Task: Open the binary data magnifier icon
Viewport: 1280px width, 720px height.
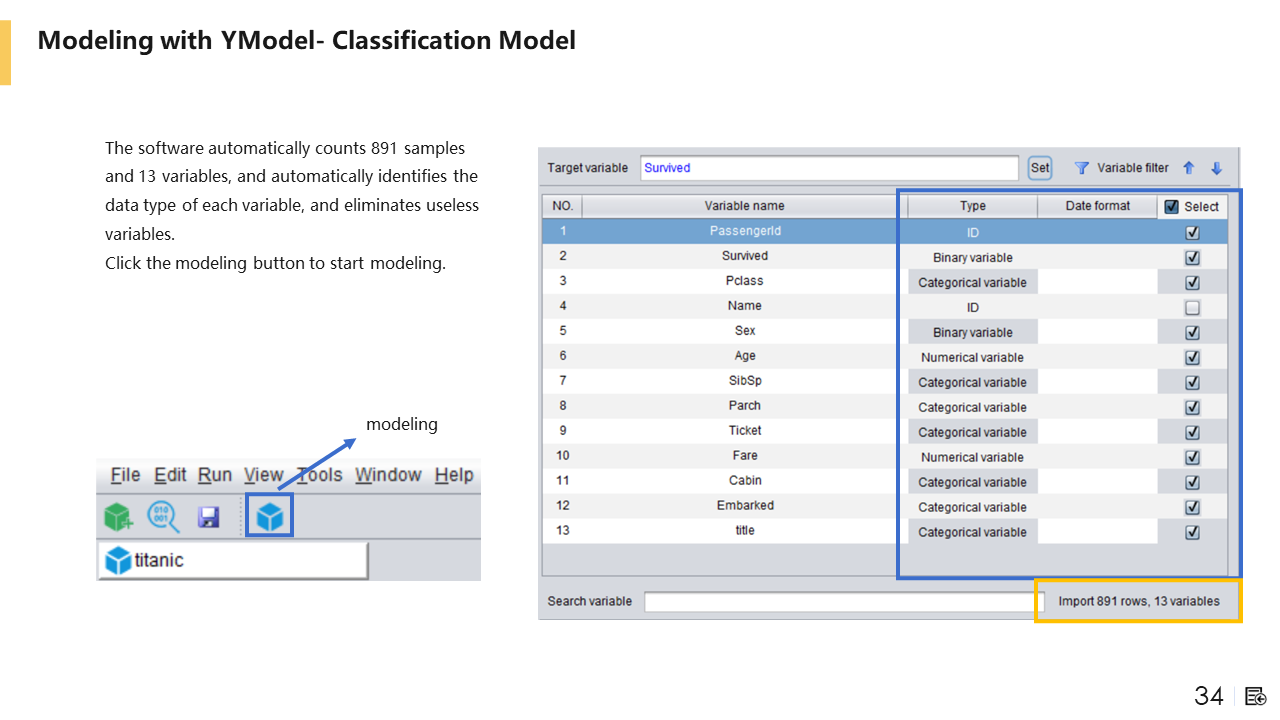Action: pos(163,516)
